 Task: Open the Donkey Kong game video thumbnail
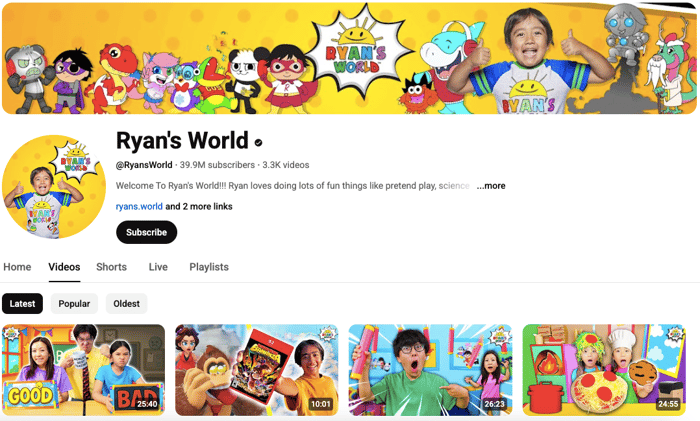257,370
